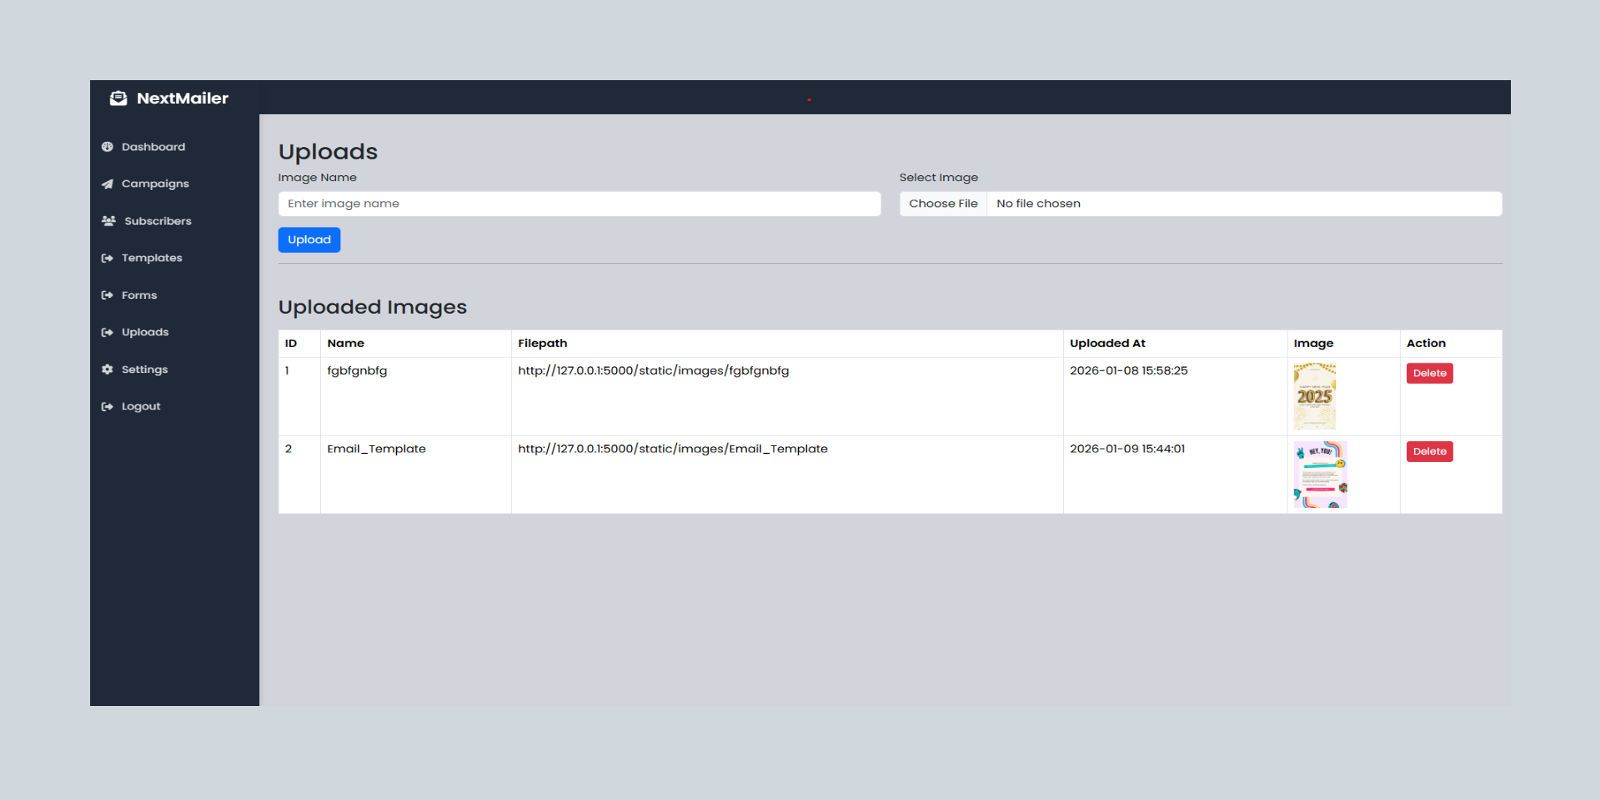1600x800 pixels.
Task: Click the NextMailer brand title
Action: point(183,98)
